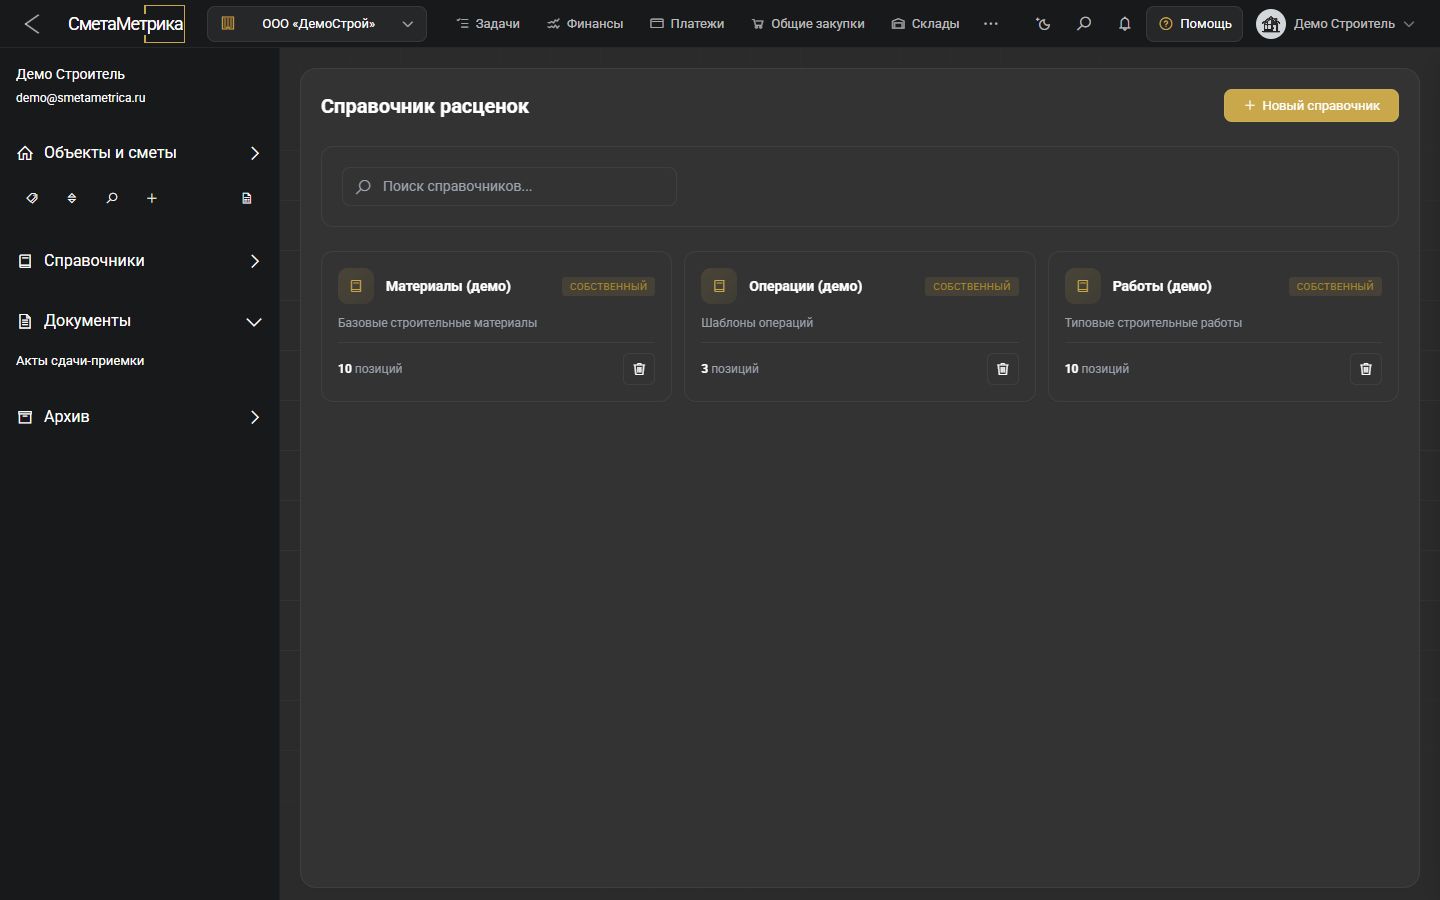Collapse the Документы sidebar section
This screenshot has height=900, width=1440.
click(x=140, y=321)
